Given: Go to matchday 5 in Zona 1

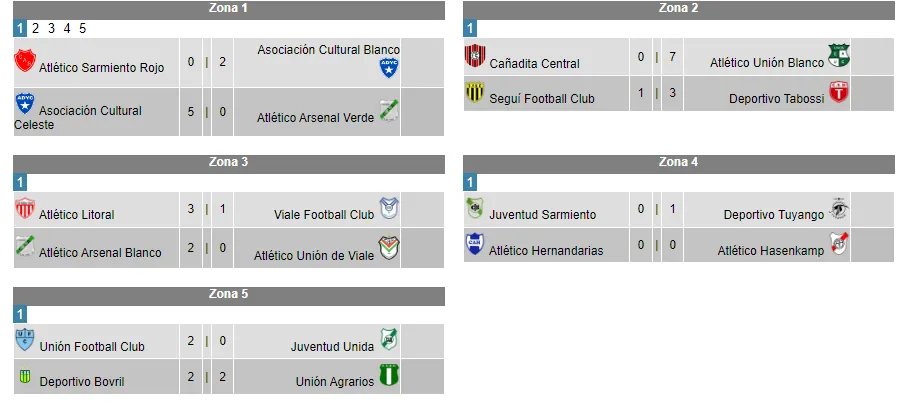Looking at the screenshot, I should [x=83, y=28].
